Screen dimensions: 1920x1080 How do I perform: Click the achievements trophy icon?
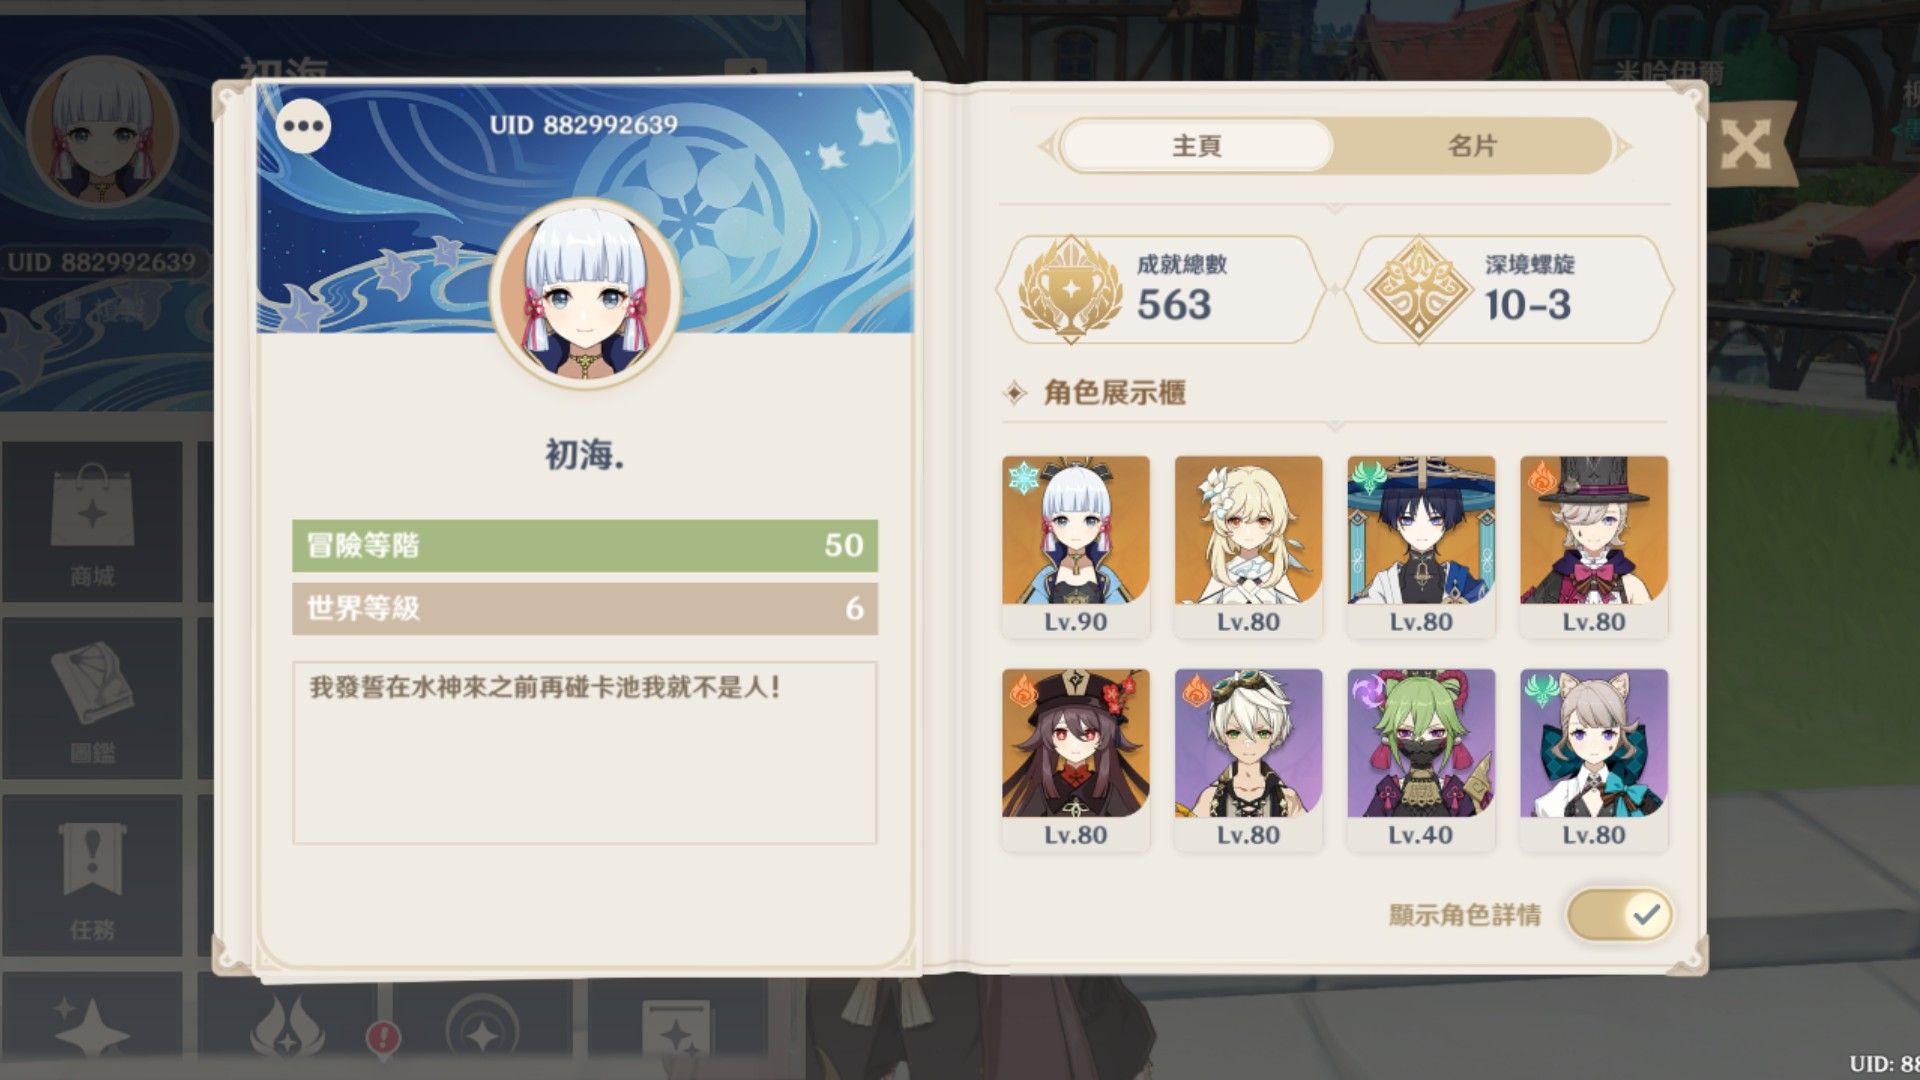coord(1069,289)
